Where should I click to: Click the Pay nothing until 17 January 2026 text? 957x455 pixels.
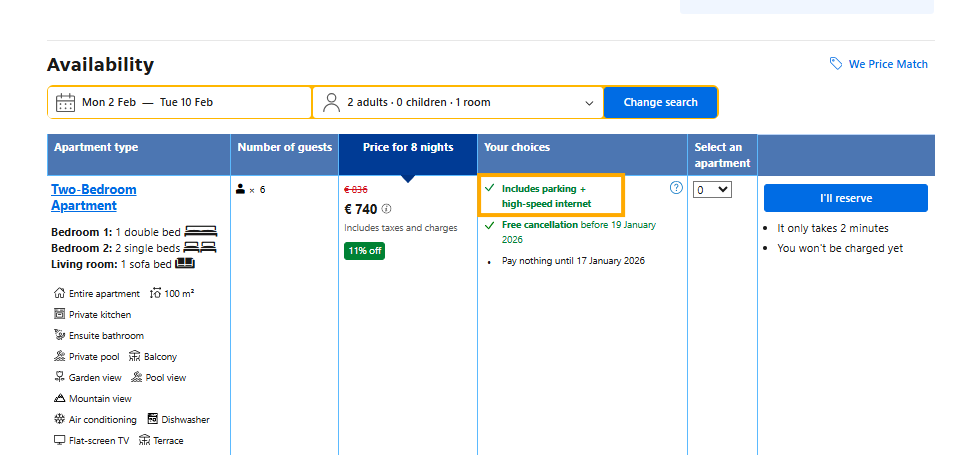tap(573, 261)
